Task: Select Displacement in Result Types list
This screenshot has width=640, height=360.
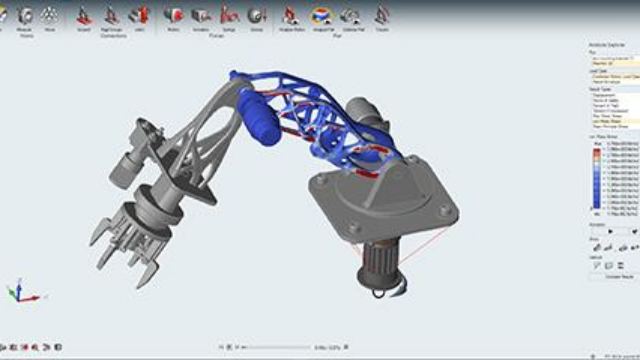Action: (616, 95)
